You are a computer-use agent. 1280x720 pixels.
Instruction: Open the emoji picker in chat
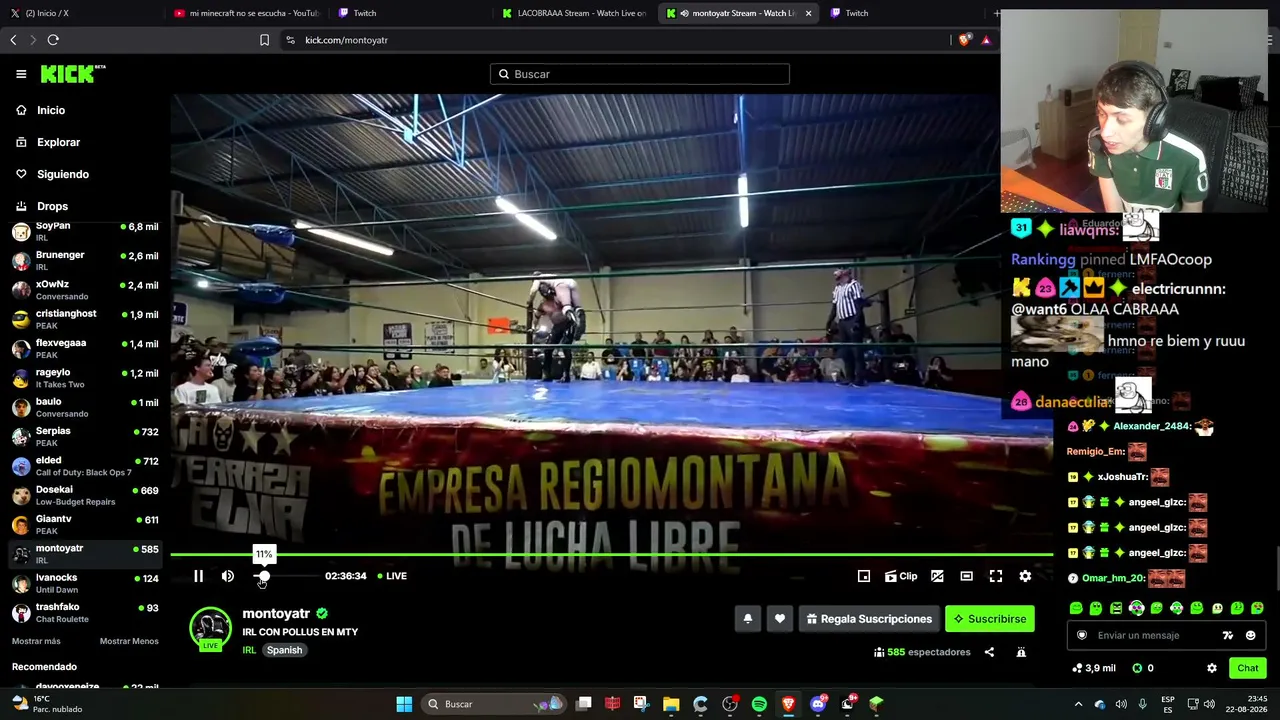click(x=1250, y=635)
